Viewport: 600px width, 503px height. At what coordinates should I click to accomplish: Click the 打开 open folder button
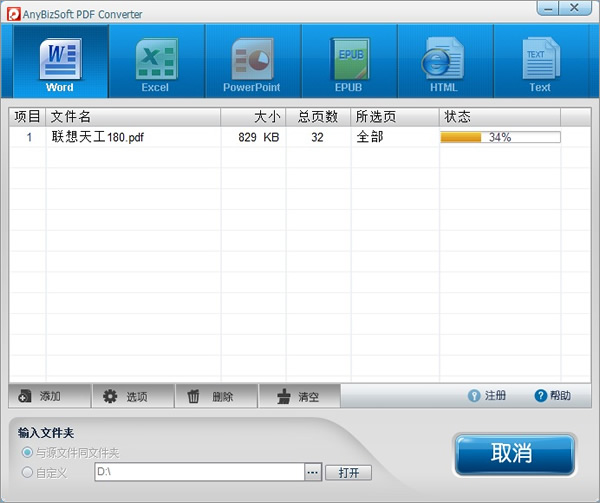(x=349, y=473)
